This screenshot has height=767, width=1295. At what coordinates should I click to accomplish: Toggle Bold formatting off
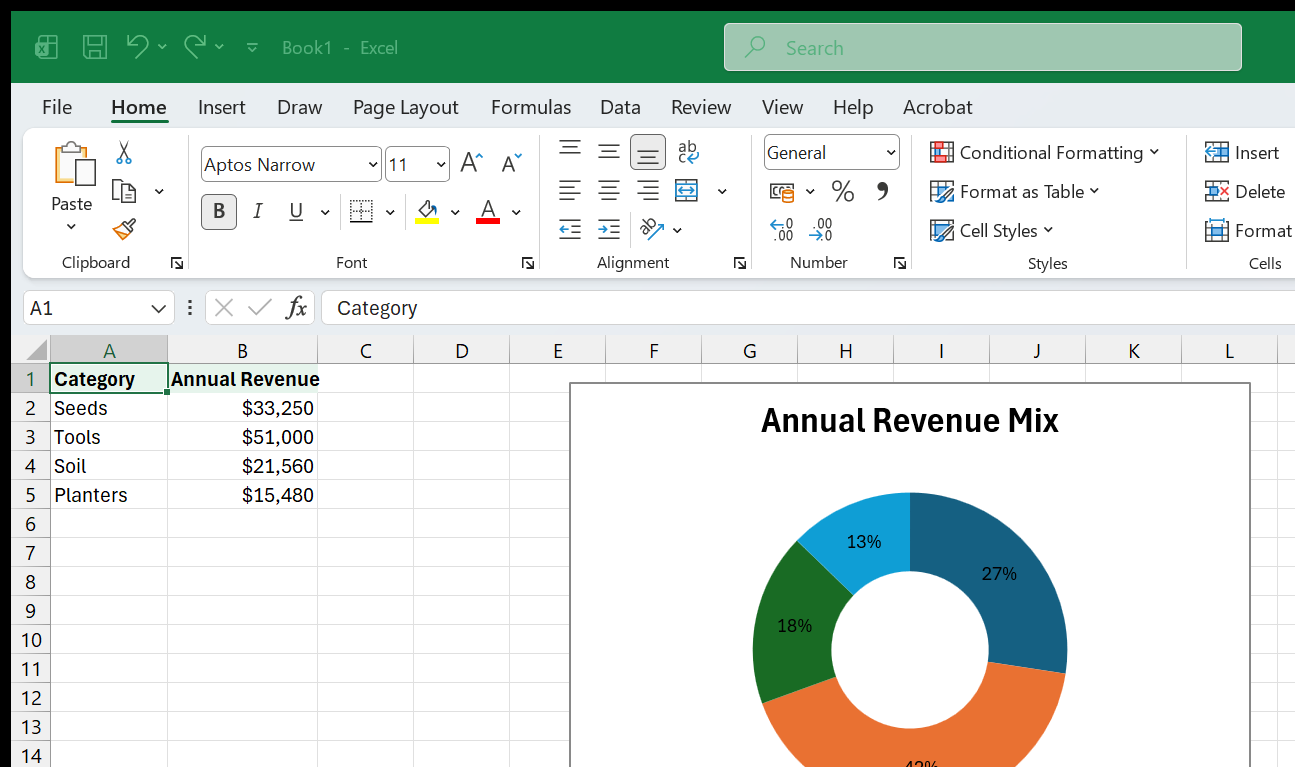[219, 211]
